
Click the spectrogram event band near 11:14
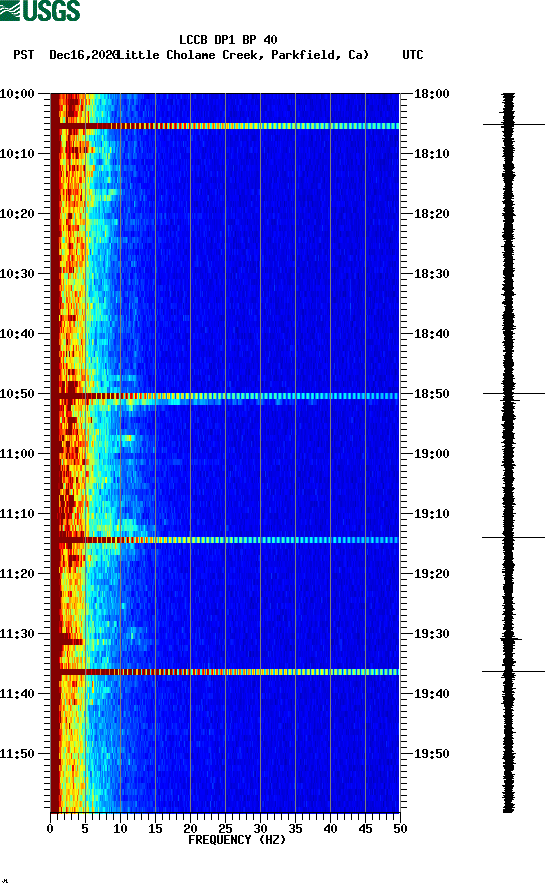225,540
